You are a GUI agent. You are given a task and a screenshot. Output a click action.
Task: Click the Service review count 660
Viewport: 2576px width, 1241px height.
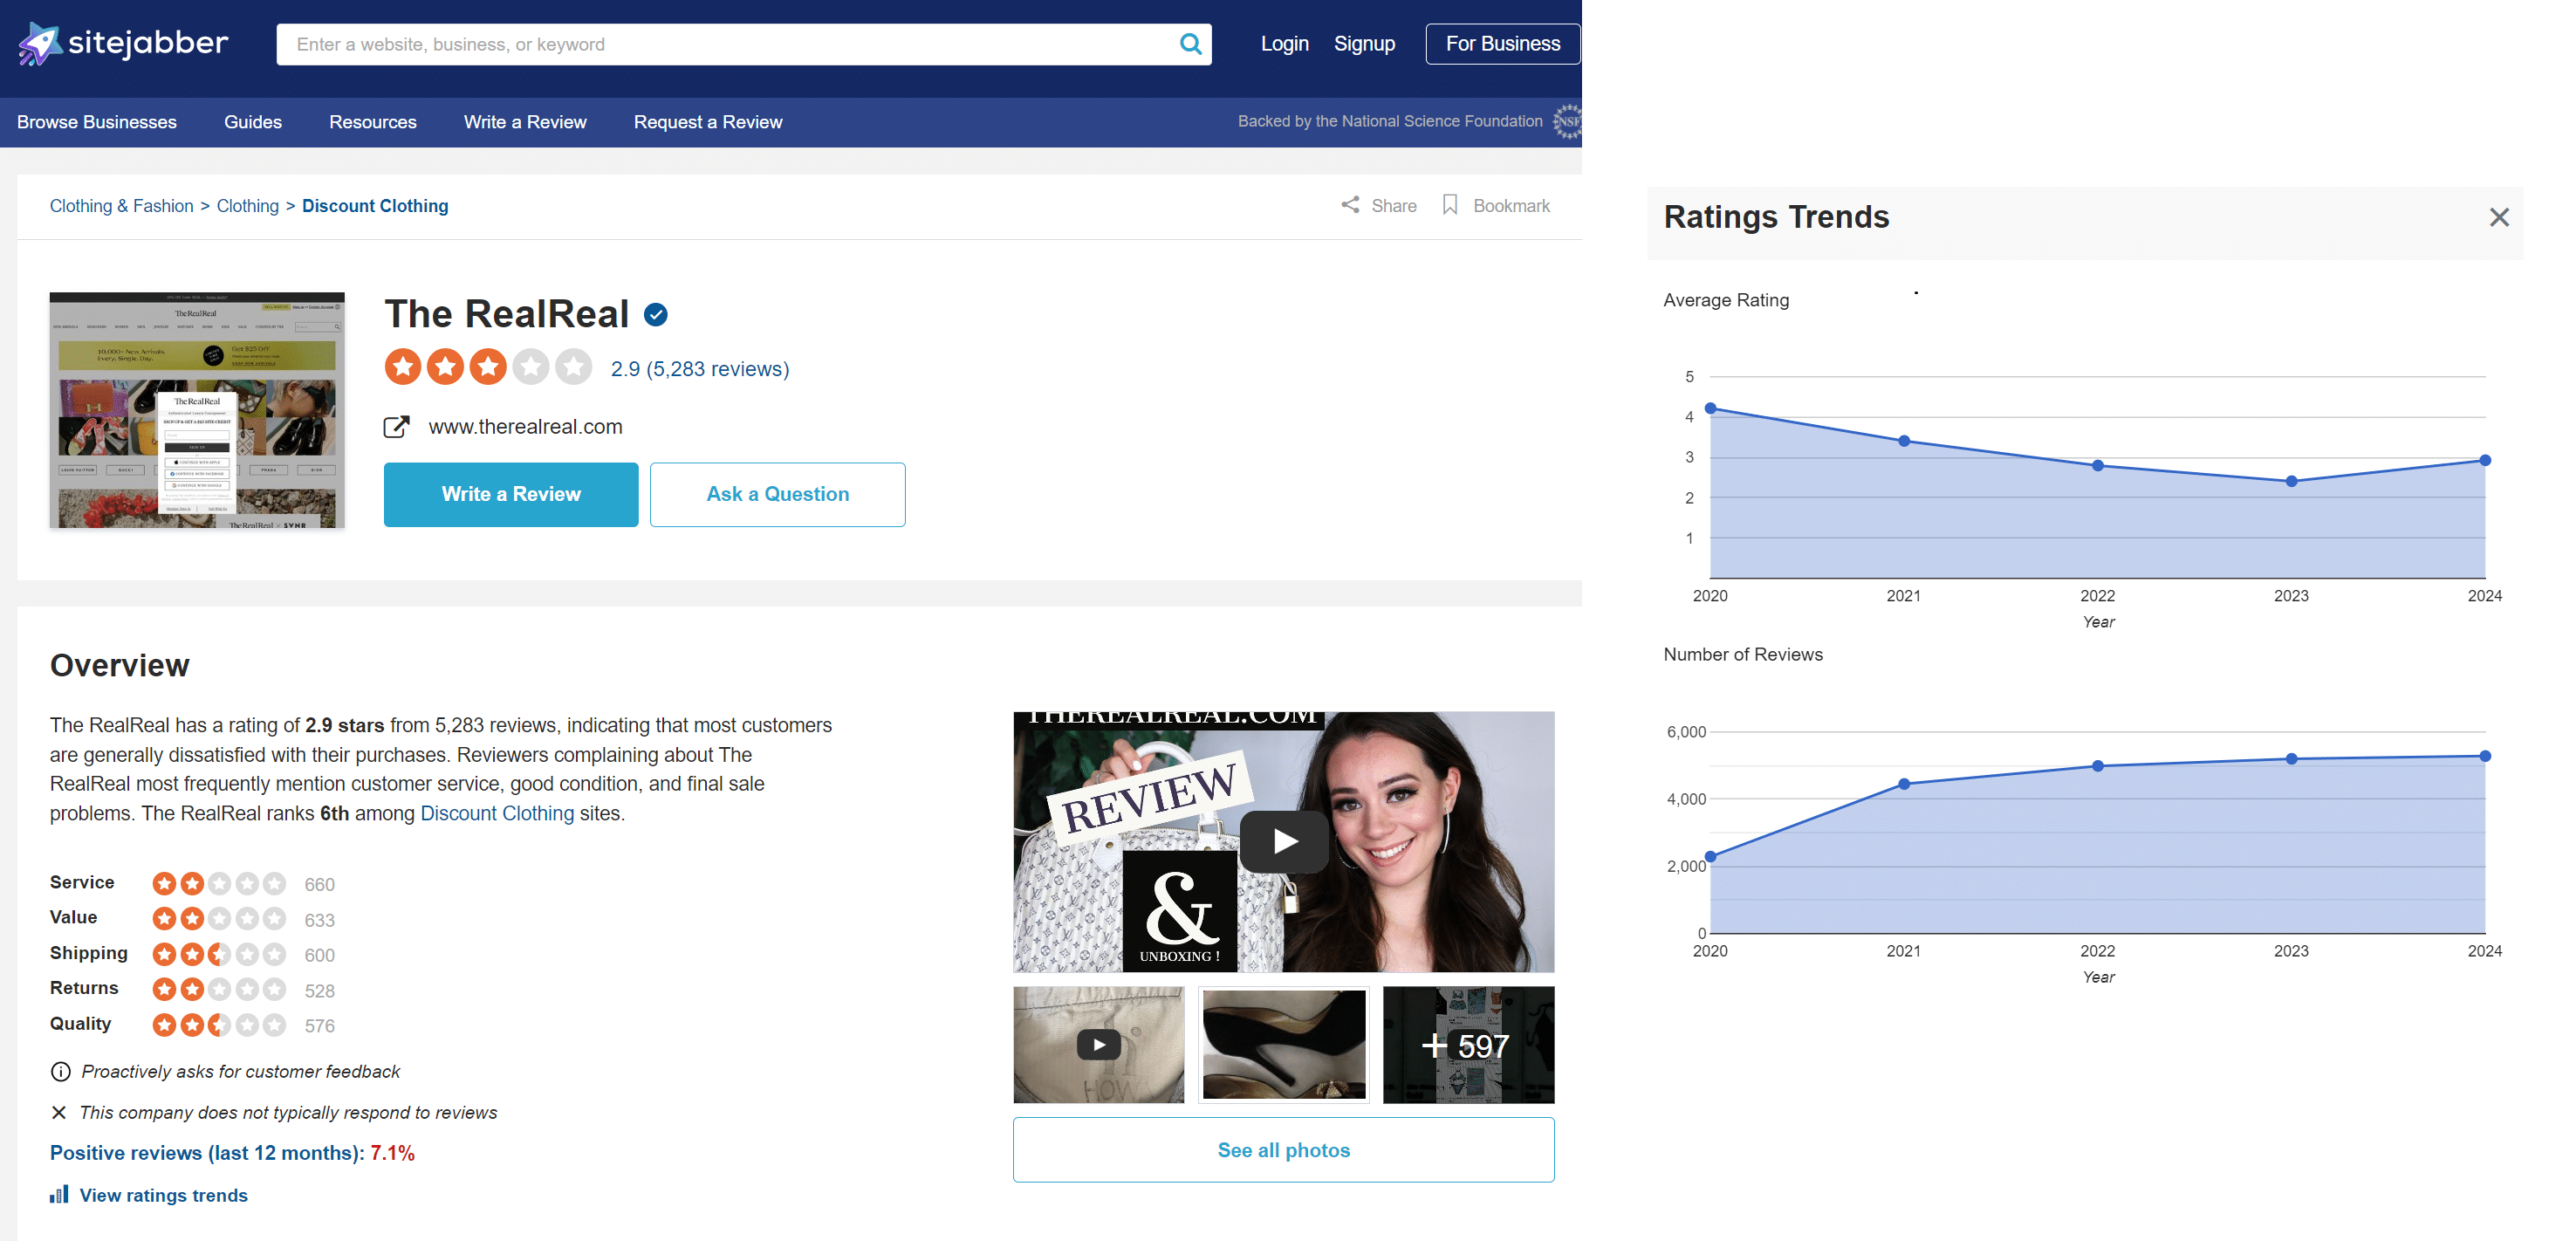320,884
